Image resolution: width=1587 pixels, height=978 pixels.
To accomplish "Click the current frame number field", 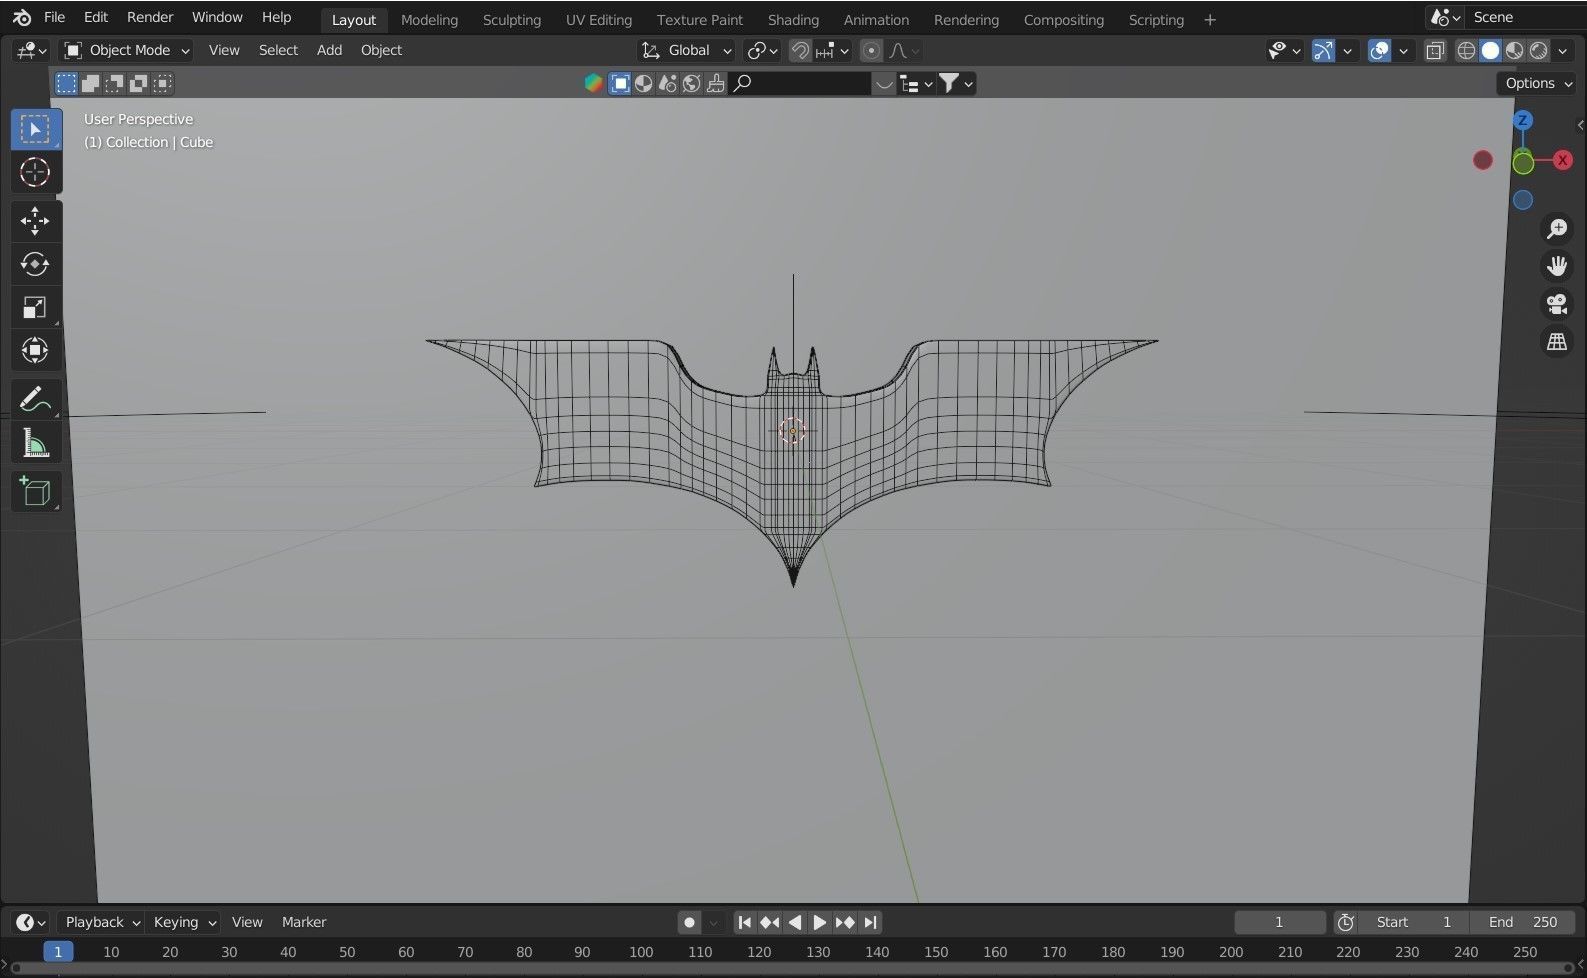I will pos(1279,922).
